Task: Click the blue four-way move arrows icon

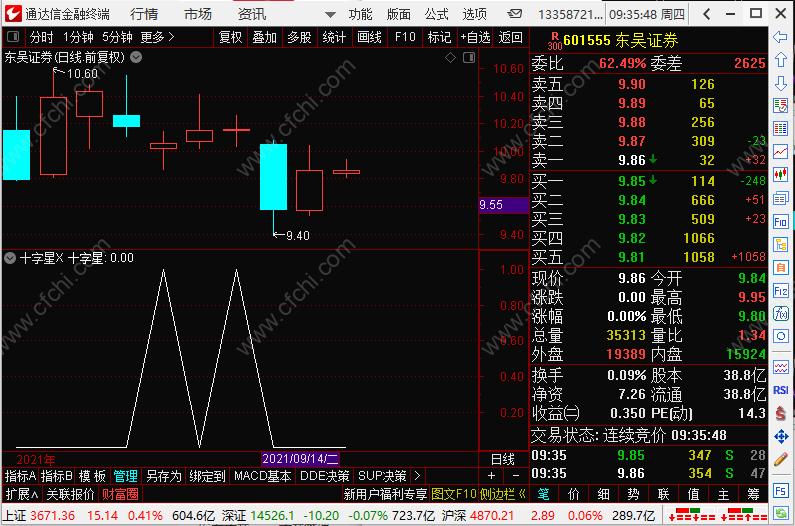Action: pos(780,437)
